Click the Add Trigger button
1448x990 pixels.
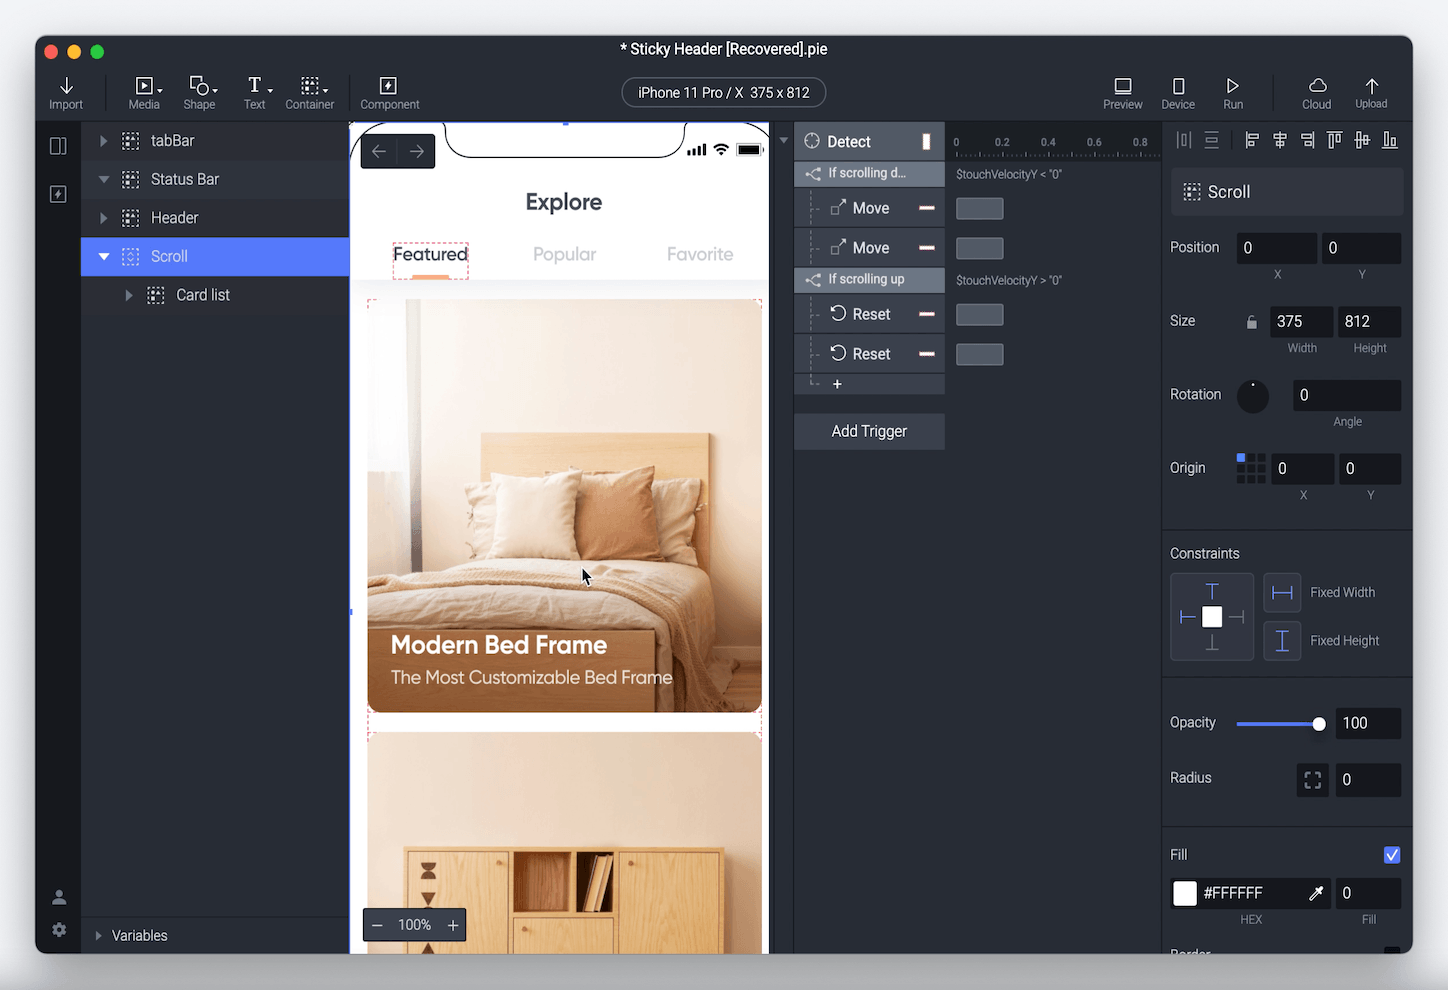[869, 431]
